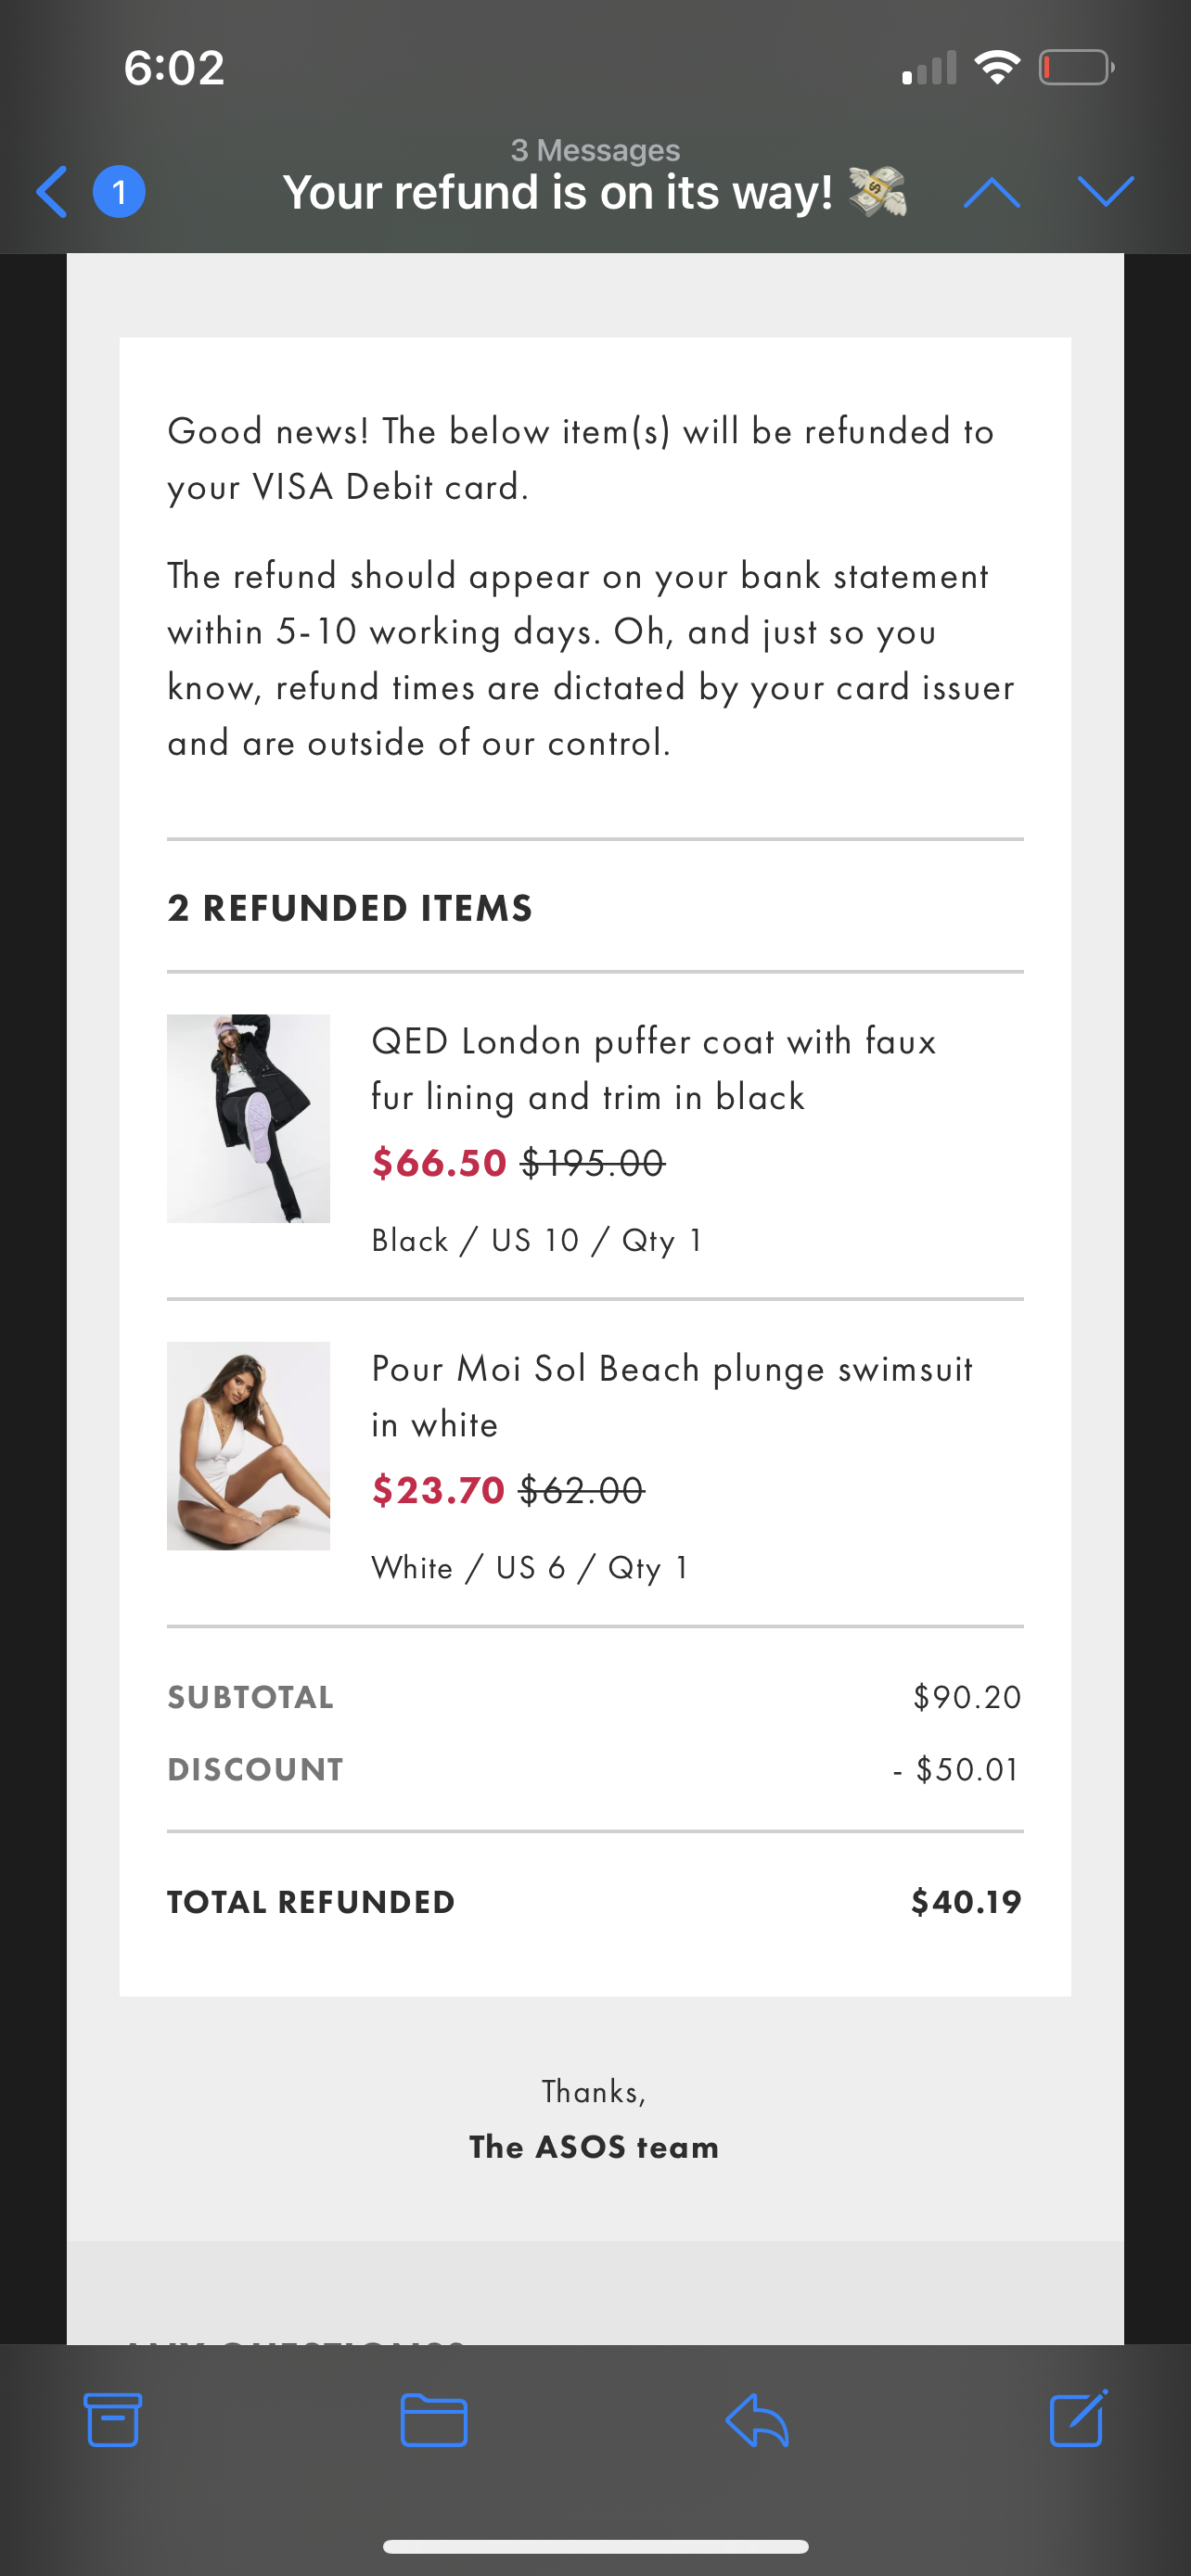This screenshot has height=2576, width=1191.
Task: Tap the blue unread count badge
Action: [x=117, y=191]
